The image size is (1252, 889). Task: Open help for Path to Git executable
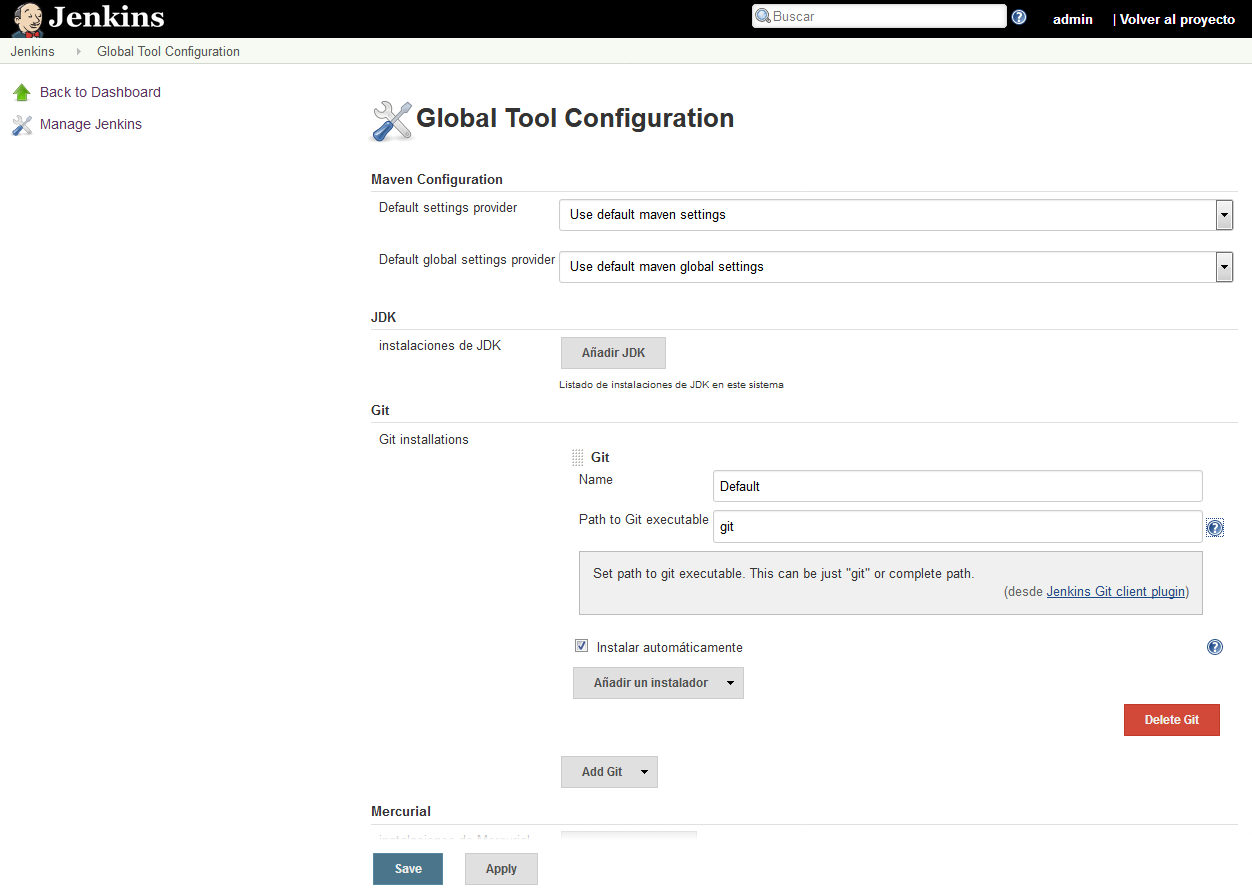[x=1215, y=528]
